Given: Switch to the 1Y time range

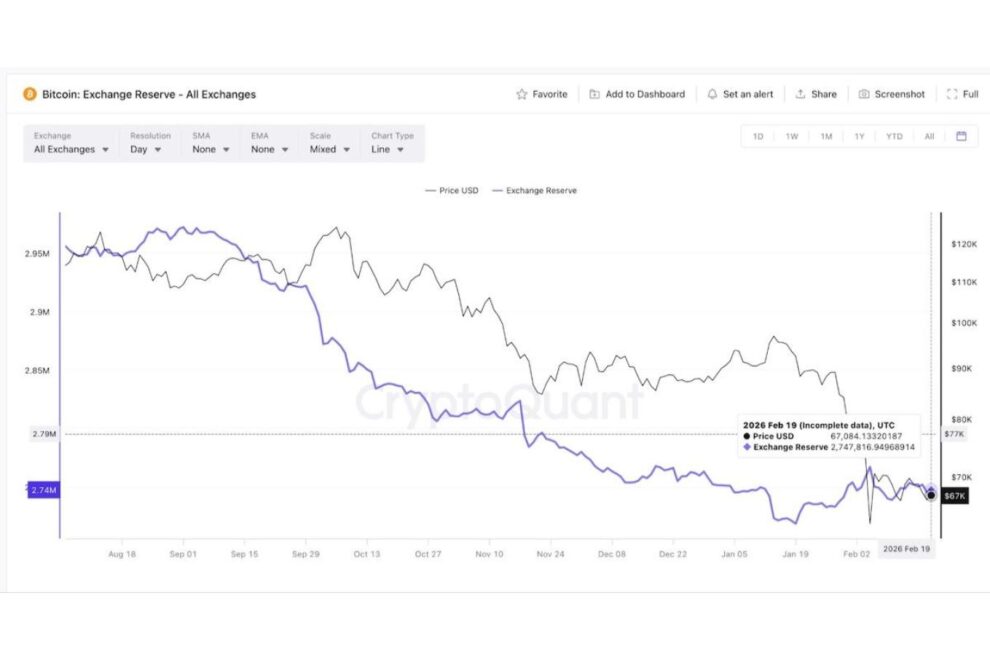Looking at the screenshot, I should pos(860,135).
